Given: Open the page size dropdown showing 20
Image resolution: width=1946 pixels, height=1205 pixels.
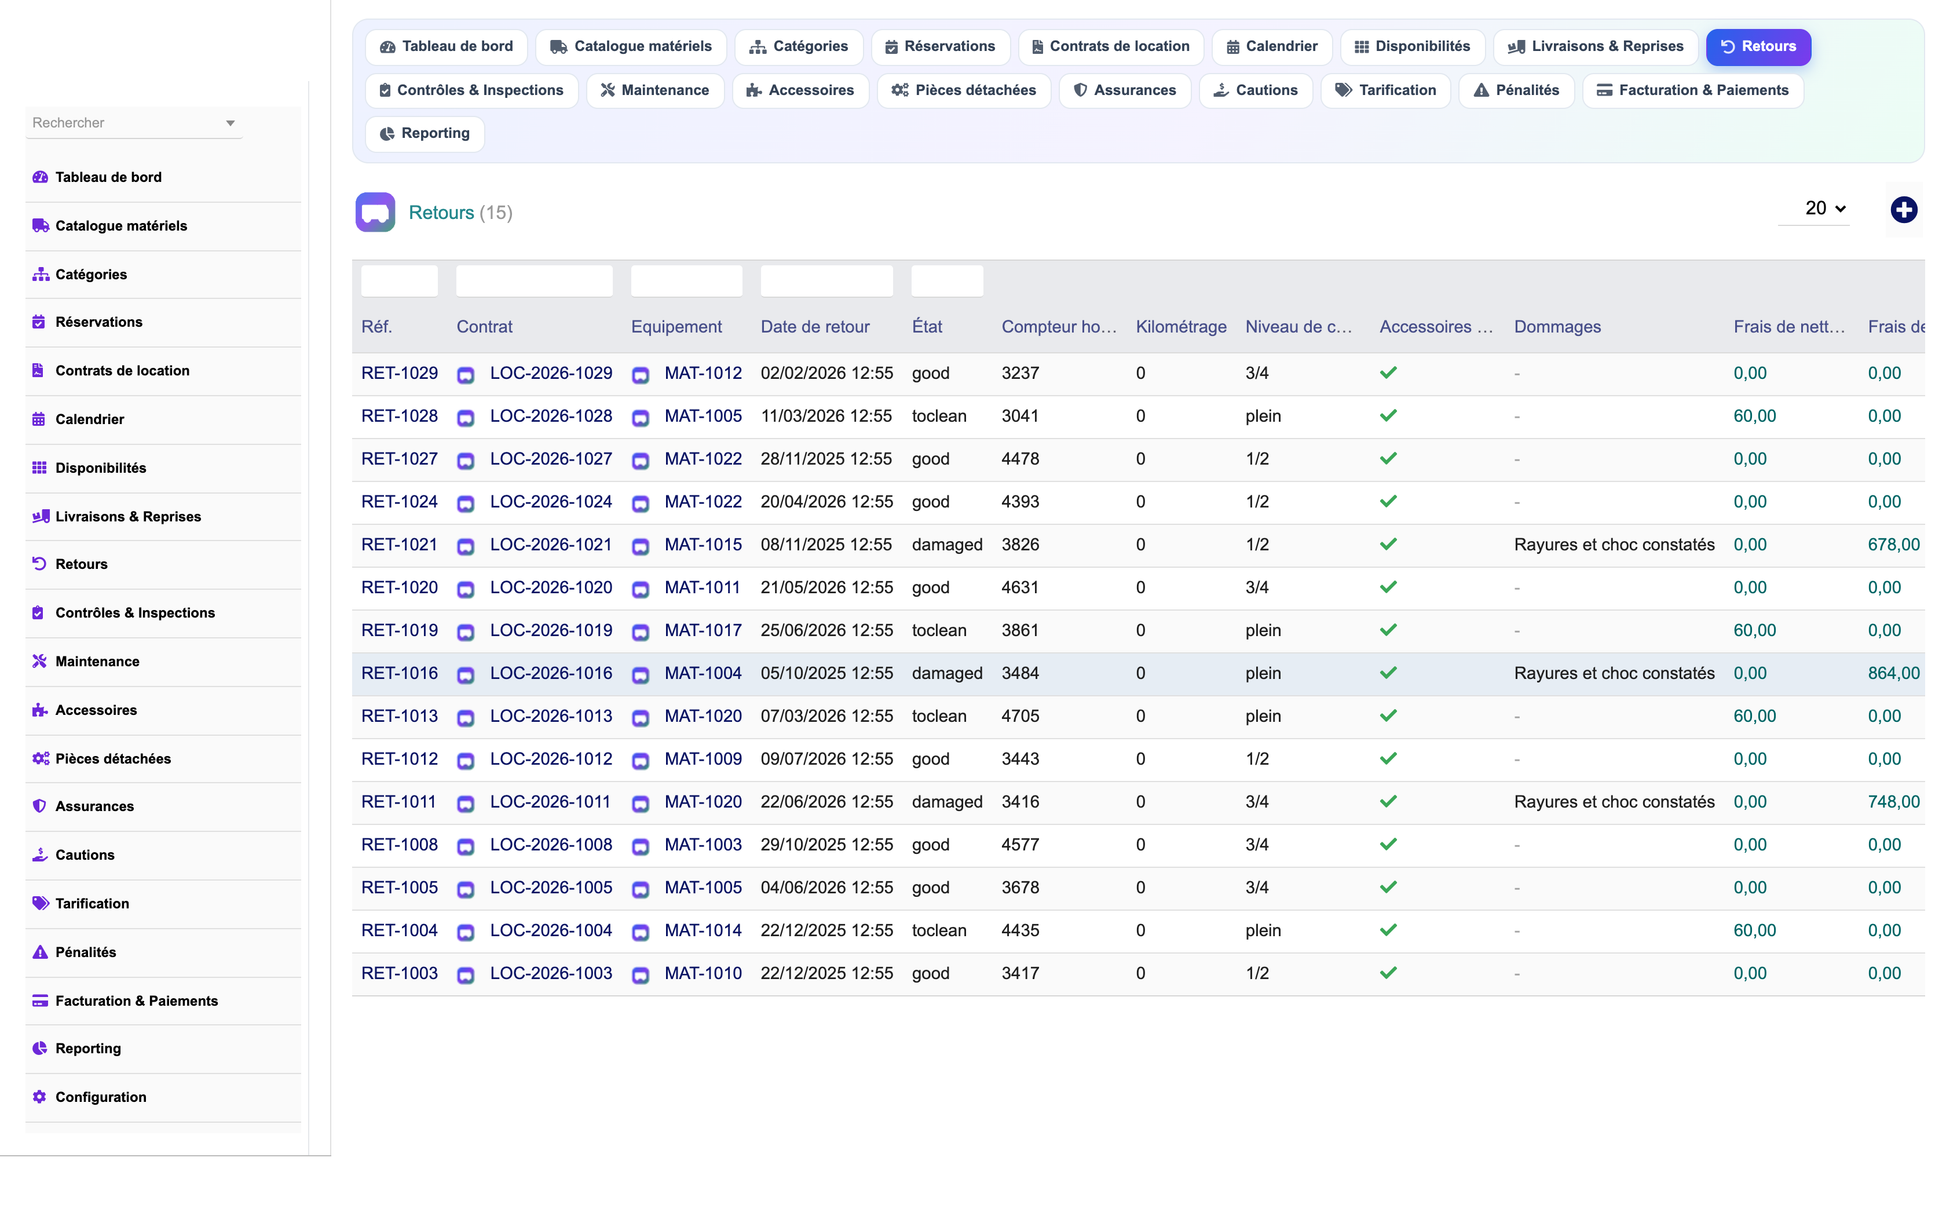Looking at the screenshot, I should coord(1814,208).
